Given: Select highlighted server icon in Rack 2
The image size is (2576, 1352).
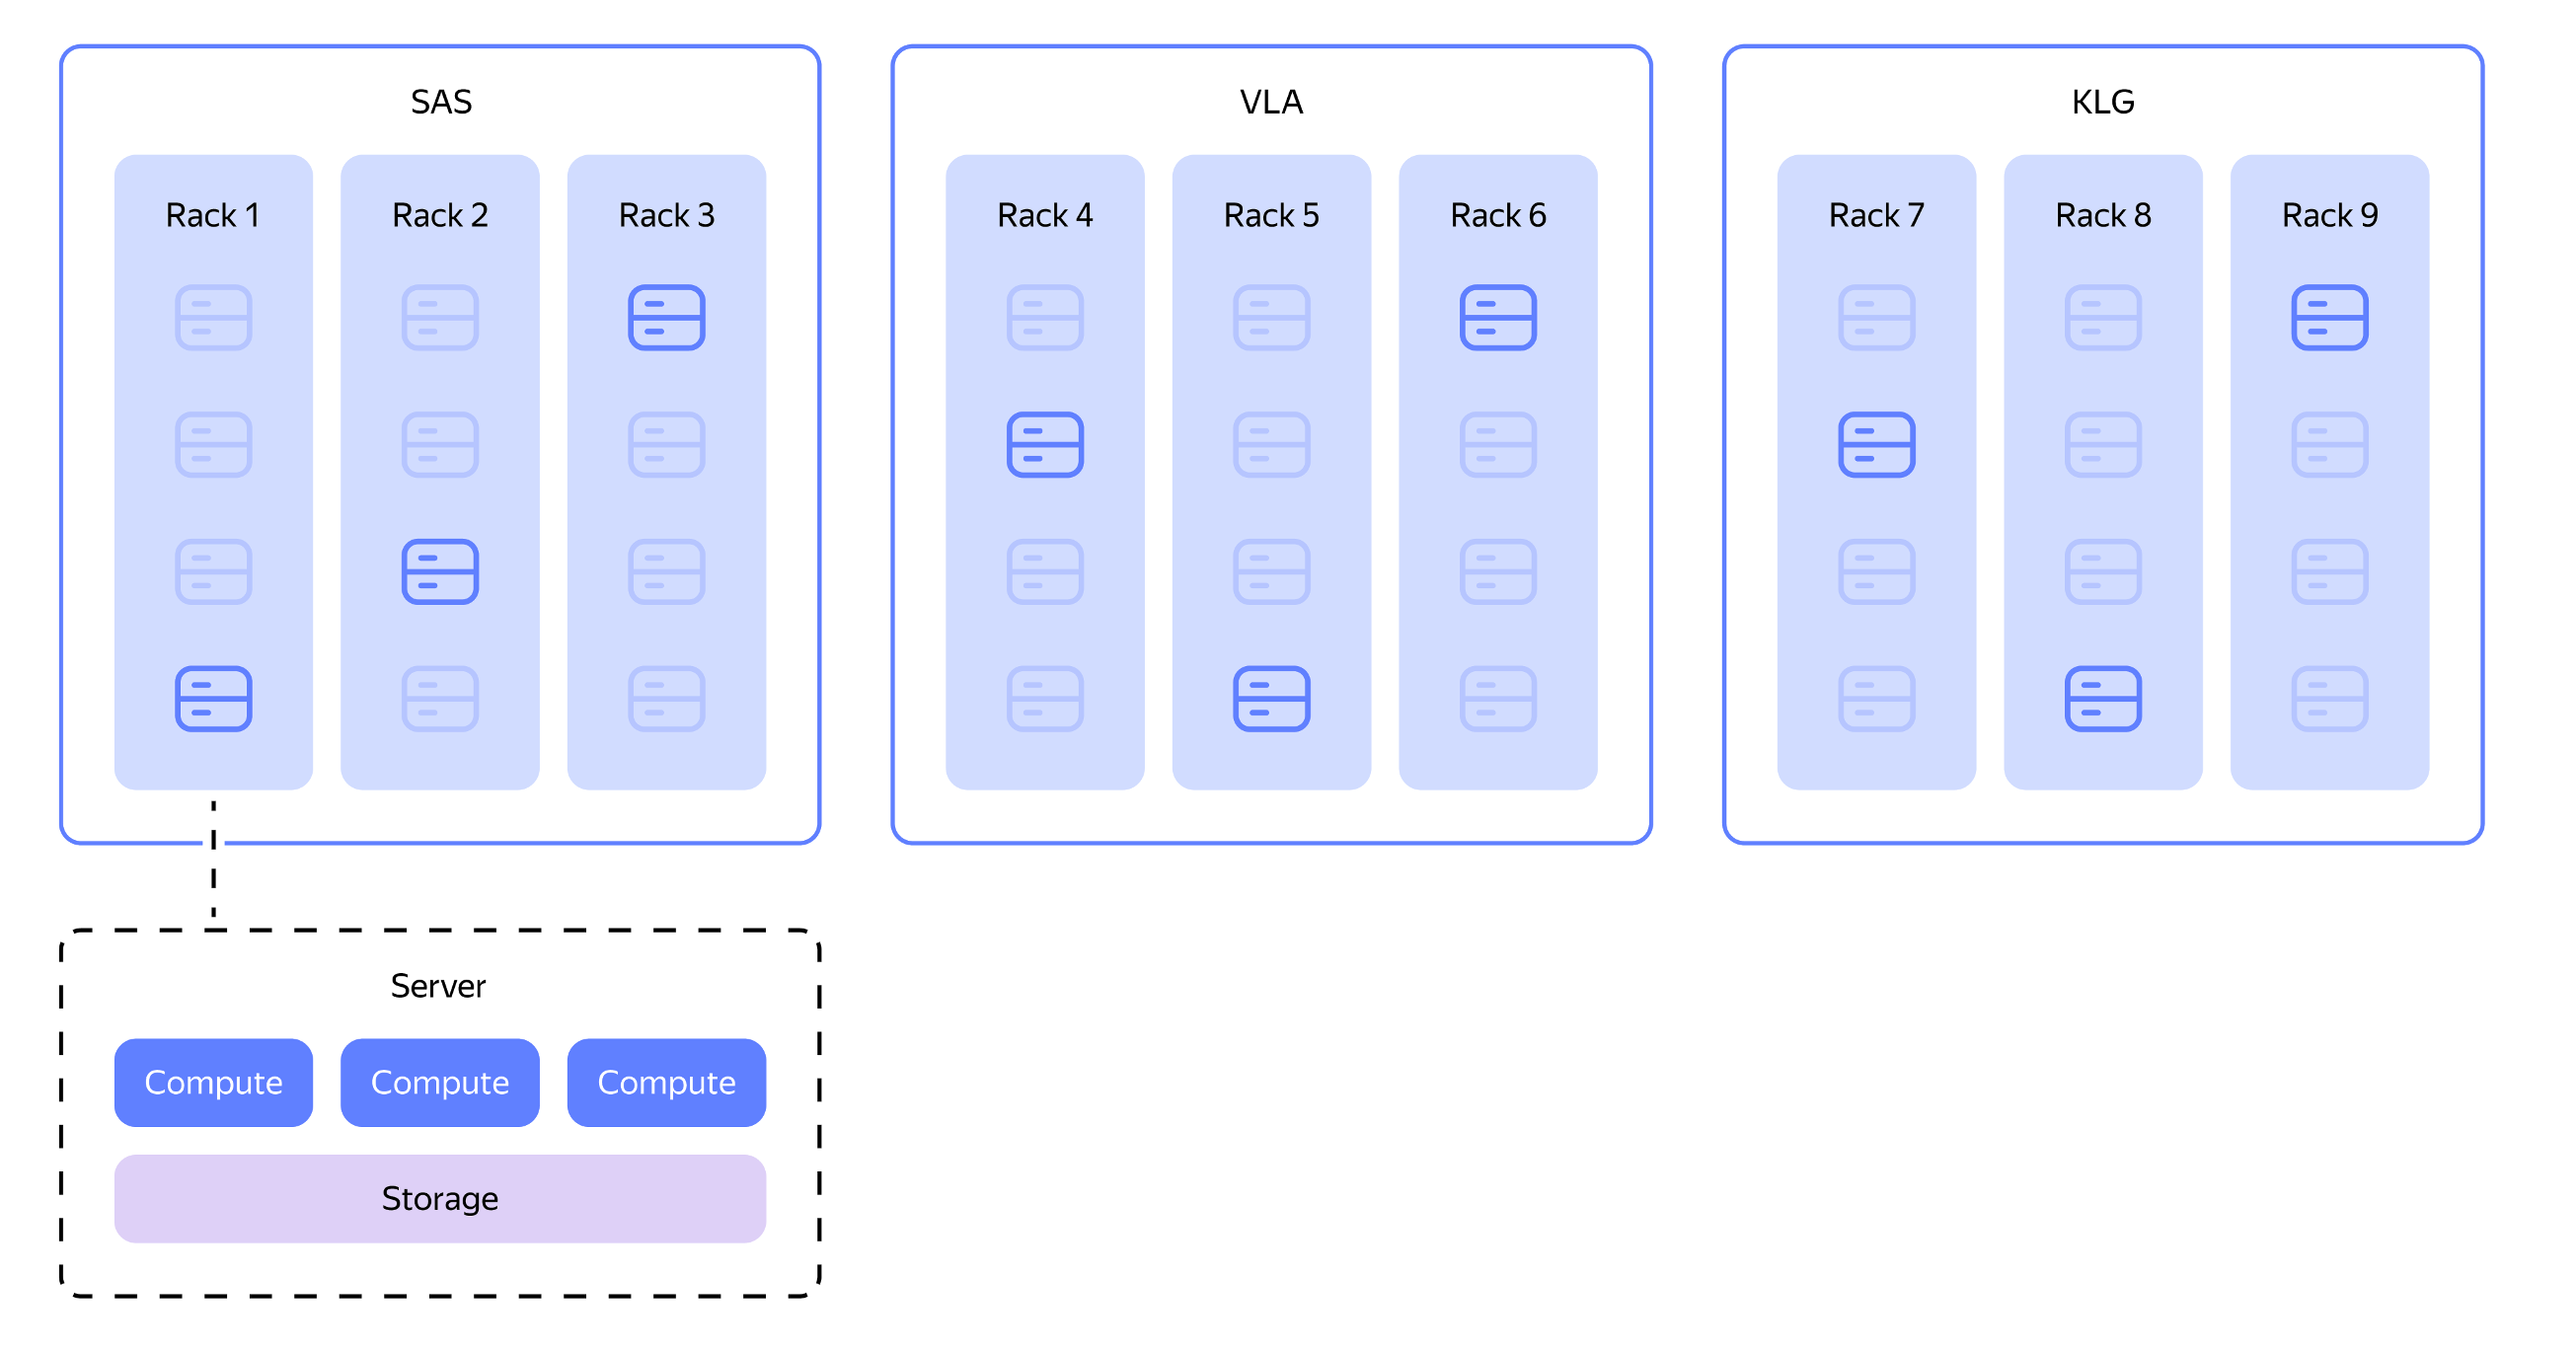Looking at the screenshot, I should [x=440, y=571].
